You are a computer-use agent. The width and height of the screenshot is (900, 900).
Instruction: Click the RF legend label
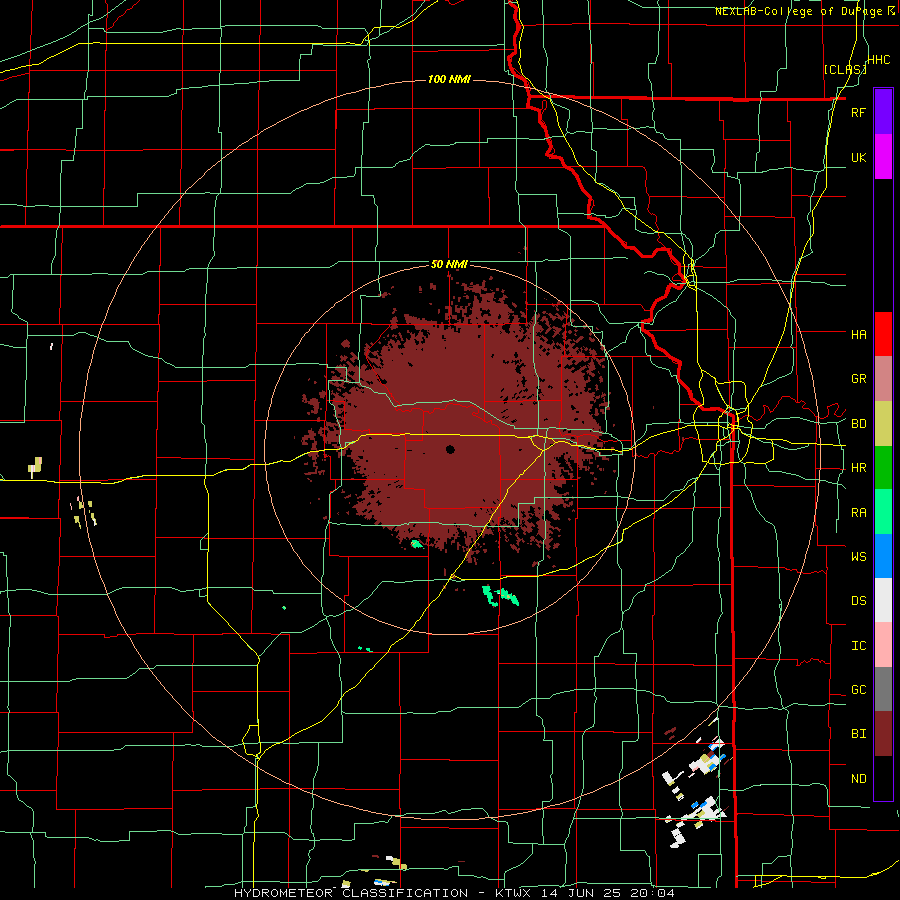[x=859, y=112]
